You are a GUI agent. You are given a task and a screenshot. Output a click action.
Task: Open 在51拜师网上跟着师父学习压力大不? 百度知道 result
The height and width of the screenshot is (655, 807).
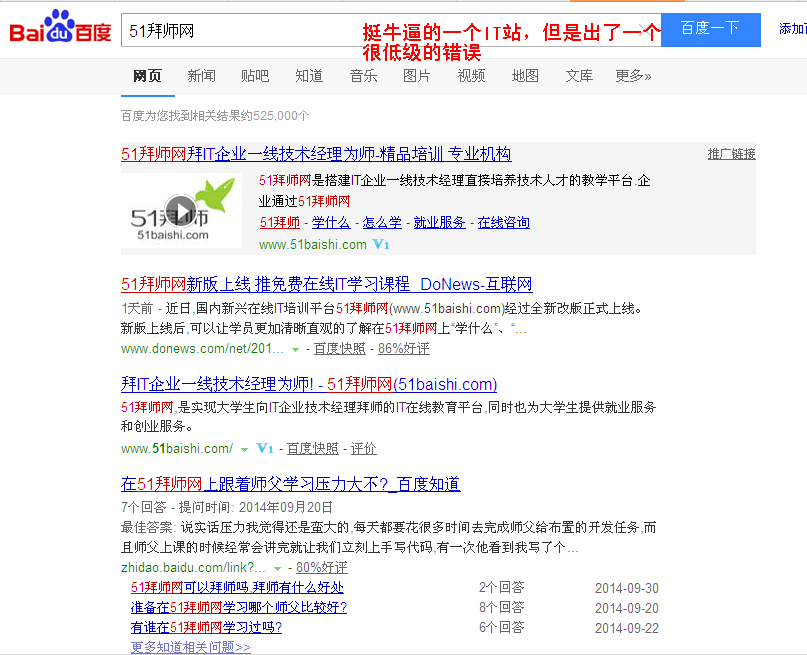click(x=291, y=484)
